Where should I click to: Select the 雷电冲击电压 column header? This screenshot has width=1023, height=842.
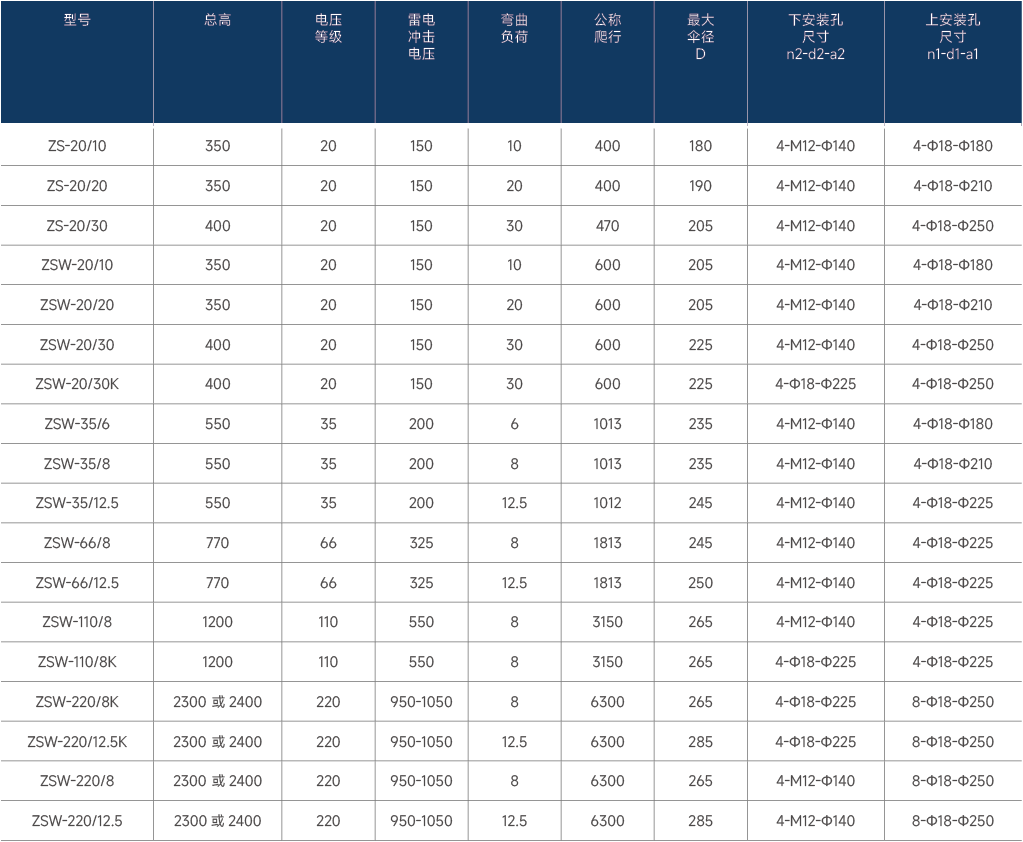[x=421, y=37]
